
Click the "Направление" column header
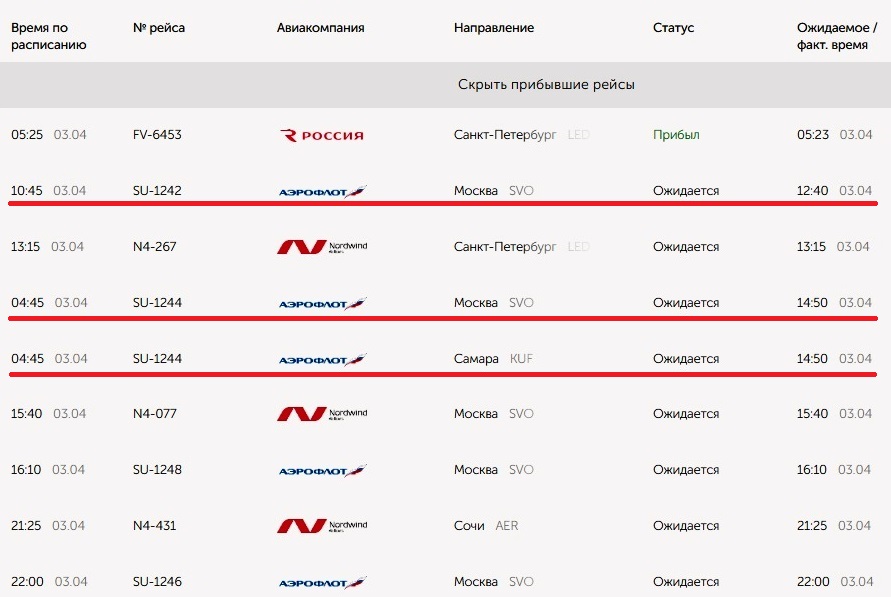pyautogui.click(x=494, y=27)
